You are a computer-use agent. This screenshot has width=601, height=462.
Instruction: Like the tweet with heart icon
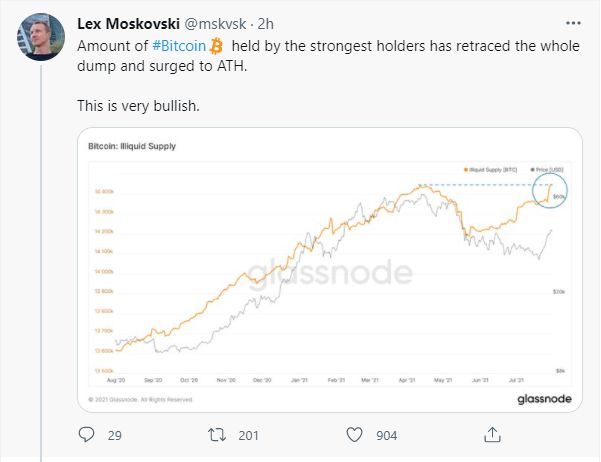[354, 435]
